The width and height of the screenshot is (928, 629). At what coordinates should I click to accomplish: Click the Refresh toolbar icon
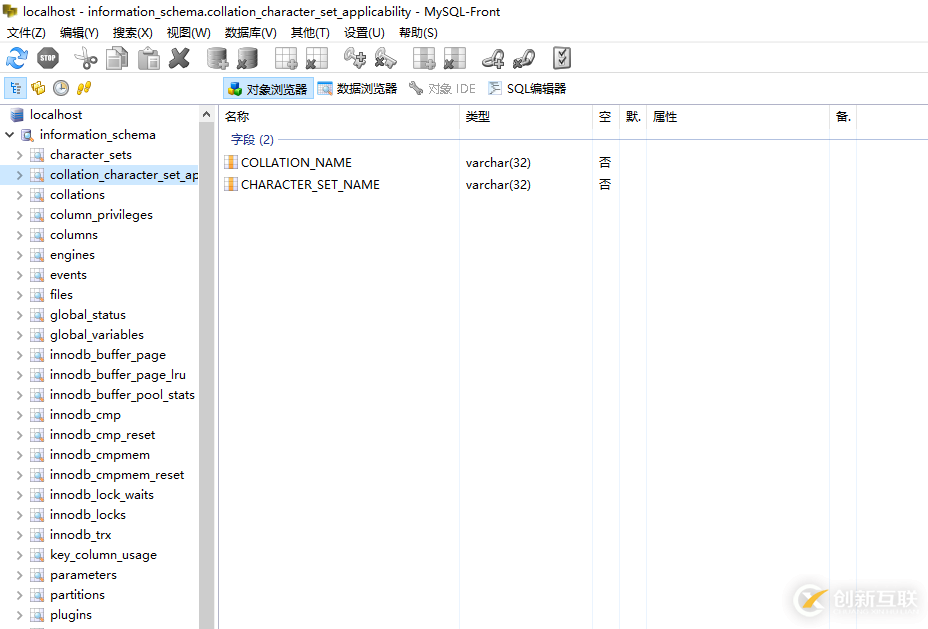pos(17,58)
